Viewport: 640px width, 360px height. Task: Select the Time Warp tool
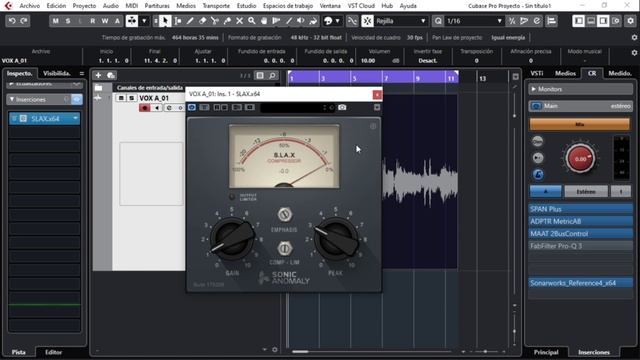click(276, 21)
